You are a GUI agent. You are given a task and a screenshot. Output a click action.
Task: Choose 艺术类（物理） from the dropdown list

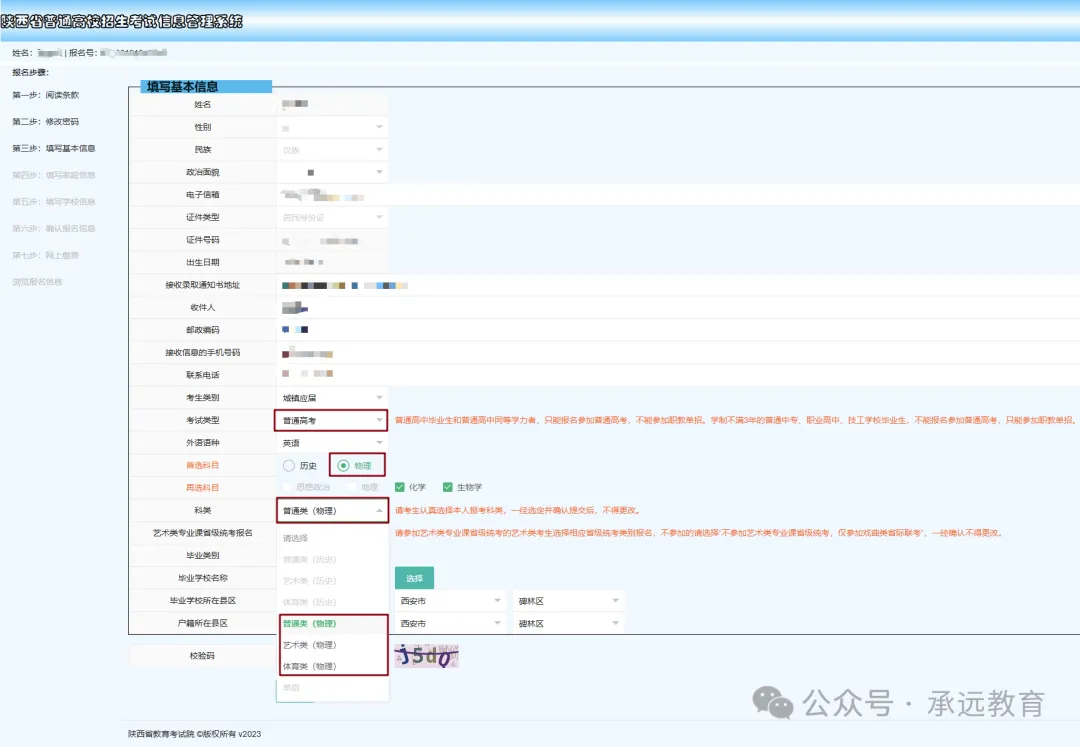333,645
